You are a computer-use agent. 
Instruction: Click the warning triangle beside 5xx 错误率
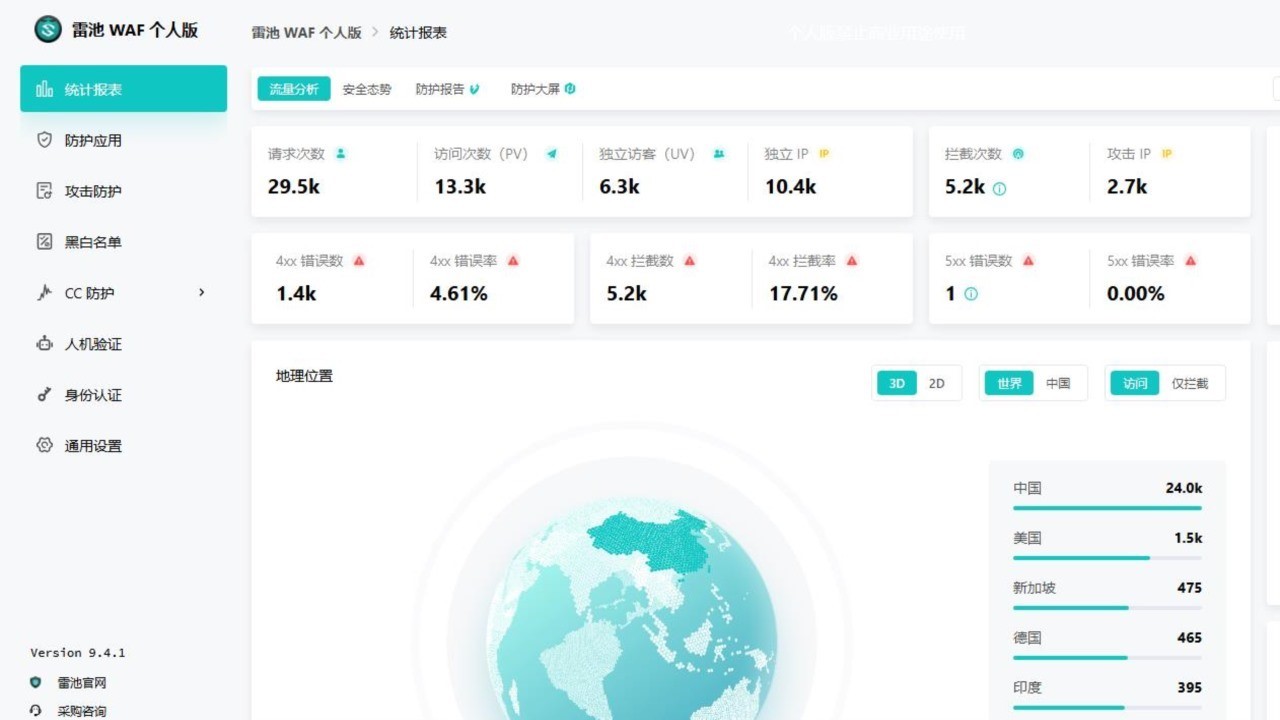coord(1191,261)
